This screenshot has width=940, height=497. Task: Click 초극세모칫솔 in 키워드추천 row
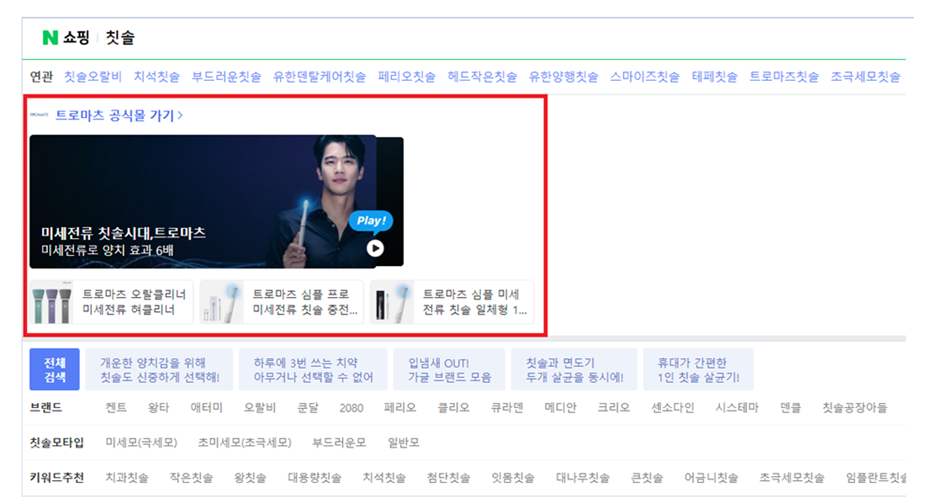pos(791,478)
